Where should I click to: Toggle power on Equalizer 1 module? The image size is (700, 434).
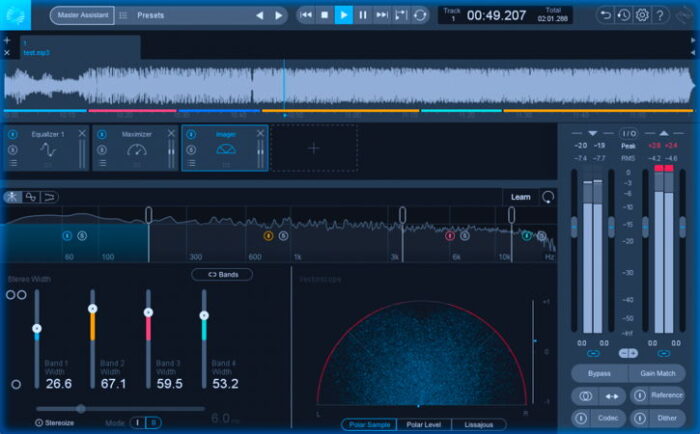(x=13, y=133)
